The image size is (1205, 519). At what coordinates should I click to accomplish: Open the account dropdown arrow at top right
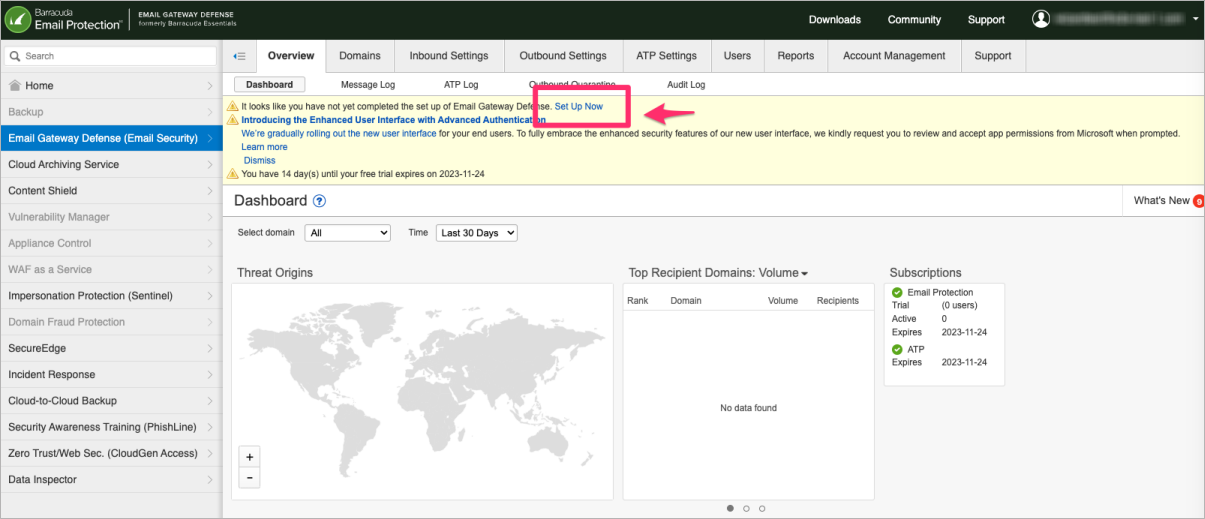tap(1195, 19)
